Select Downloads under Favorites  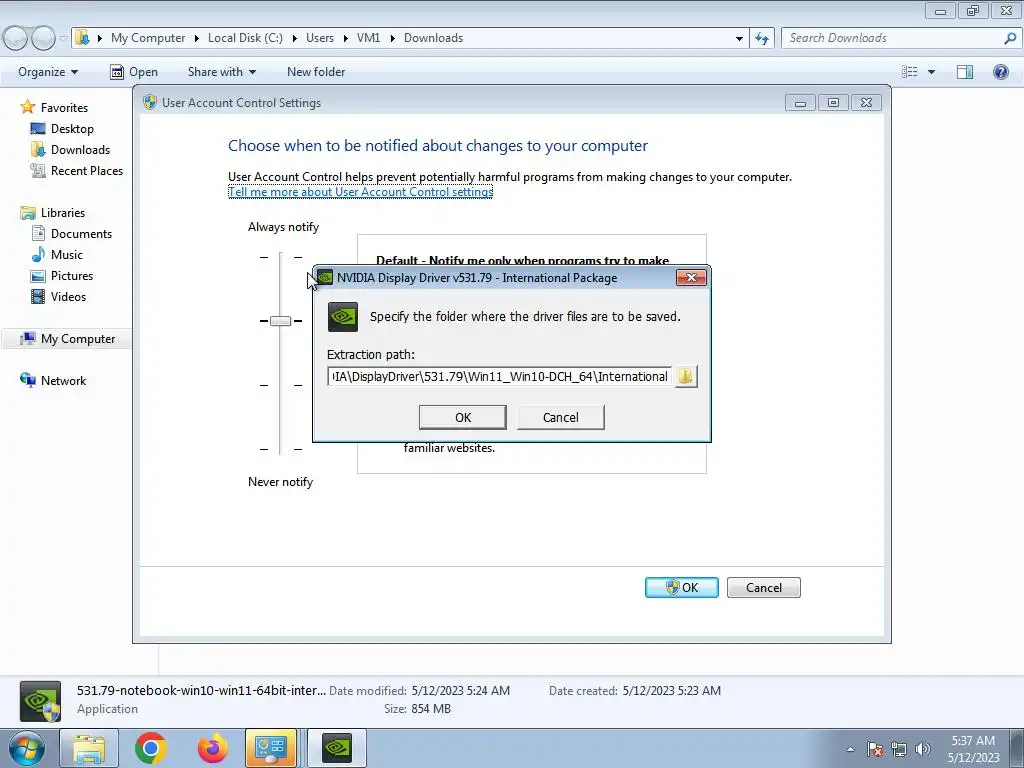click(x=80, y=150)
